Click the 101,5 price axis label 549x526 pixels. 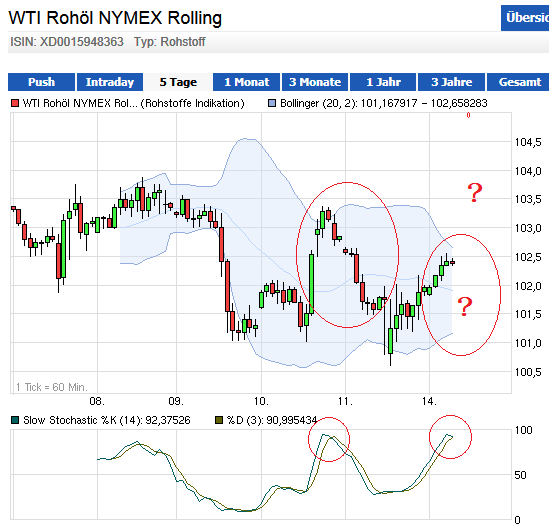pos(528,314)
